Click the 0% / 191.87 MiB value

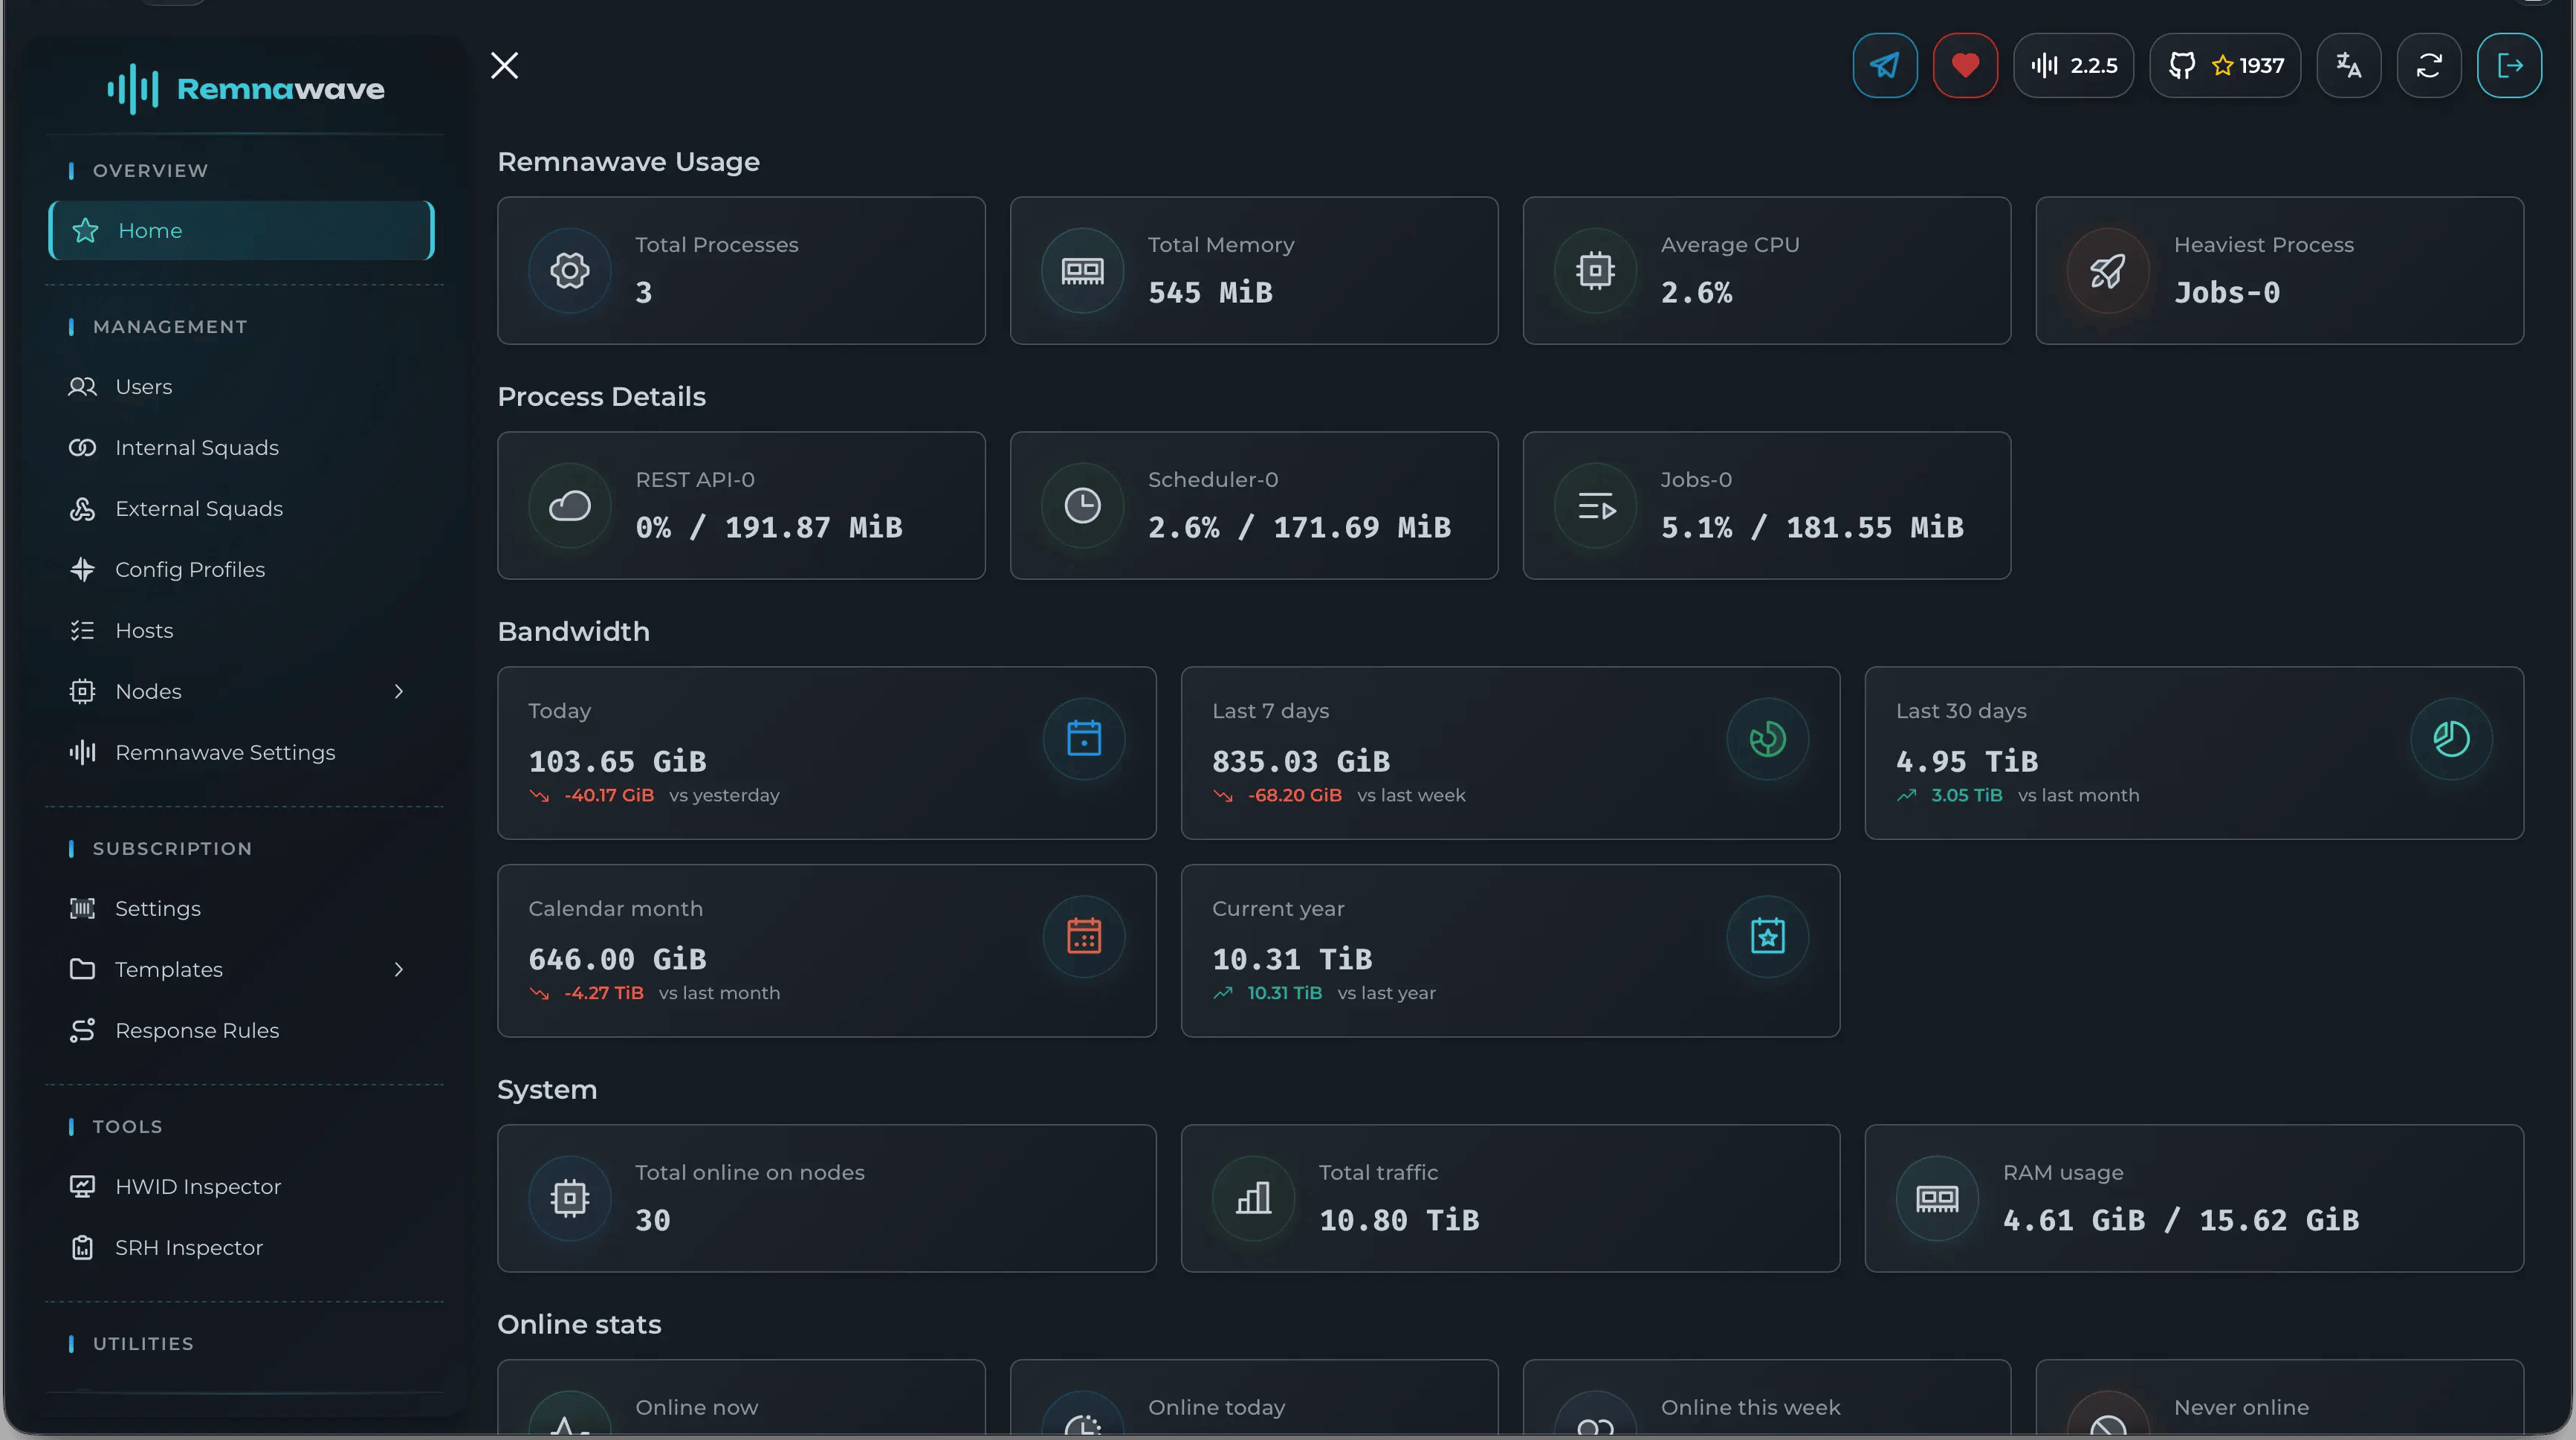click(769, 528)
